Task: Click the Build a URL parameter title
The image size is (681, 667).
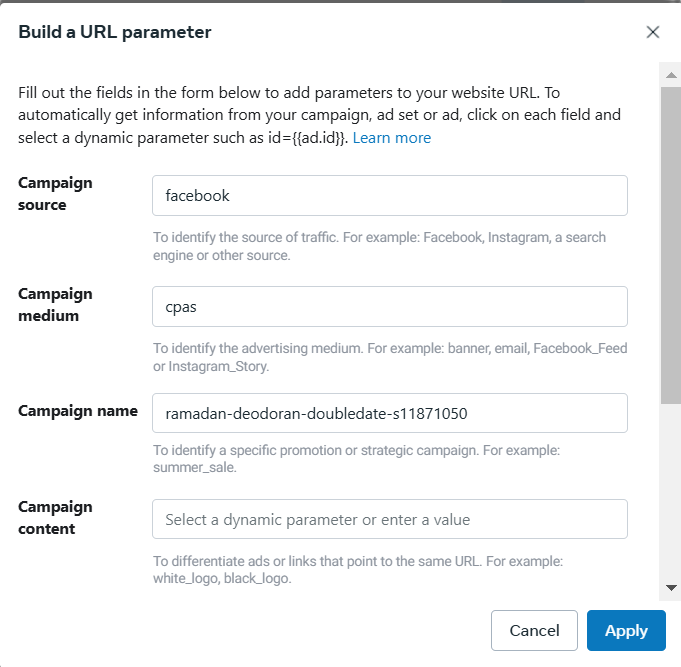Action: click(115, 33)
